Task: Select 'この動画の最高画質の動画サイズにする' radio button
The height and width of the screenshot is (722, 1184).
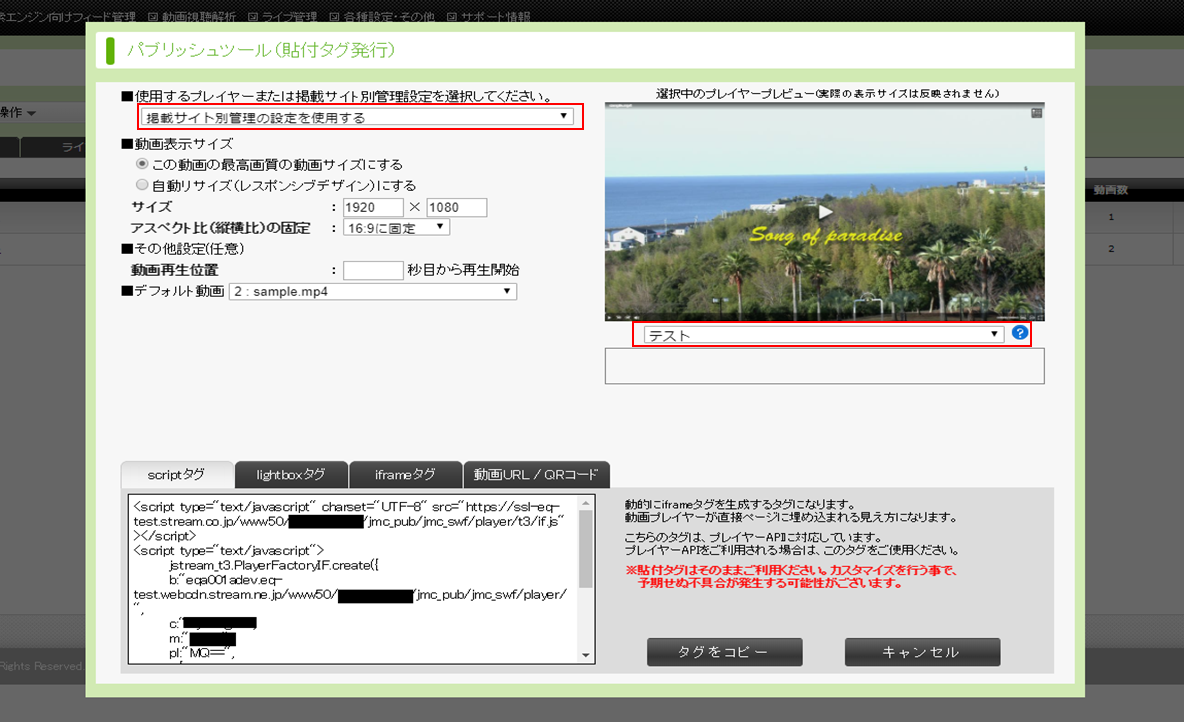Action: pyautogui.click(x=141, y=164)
